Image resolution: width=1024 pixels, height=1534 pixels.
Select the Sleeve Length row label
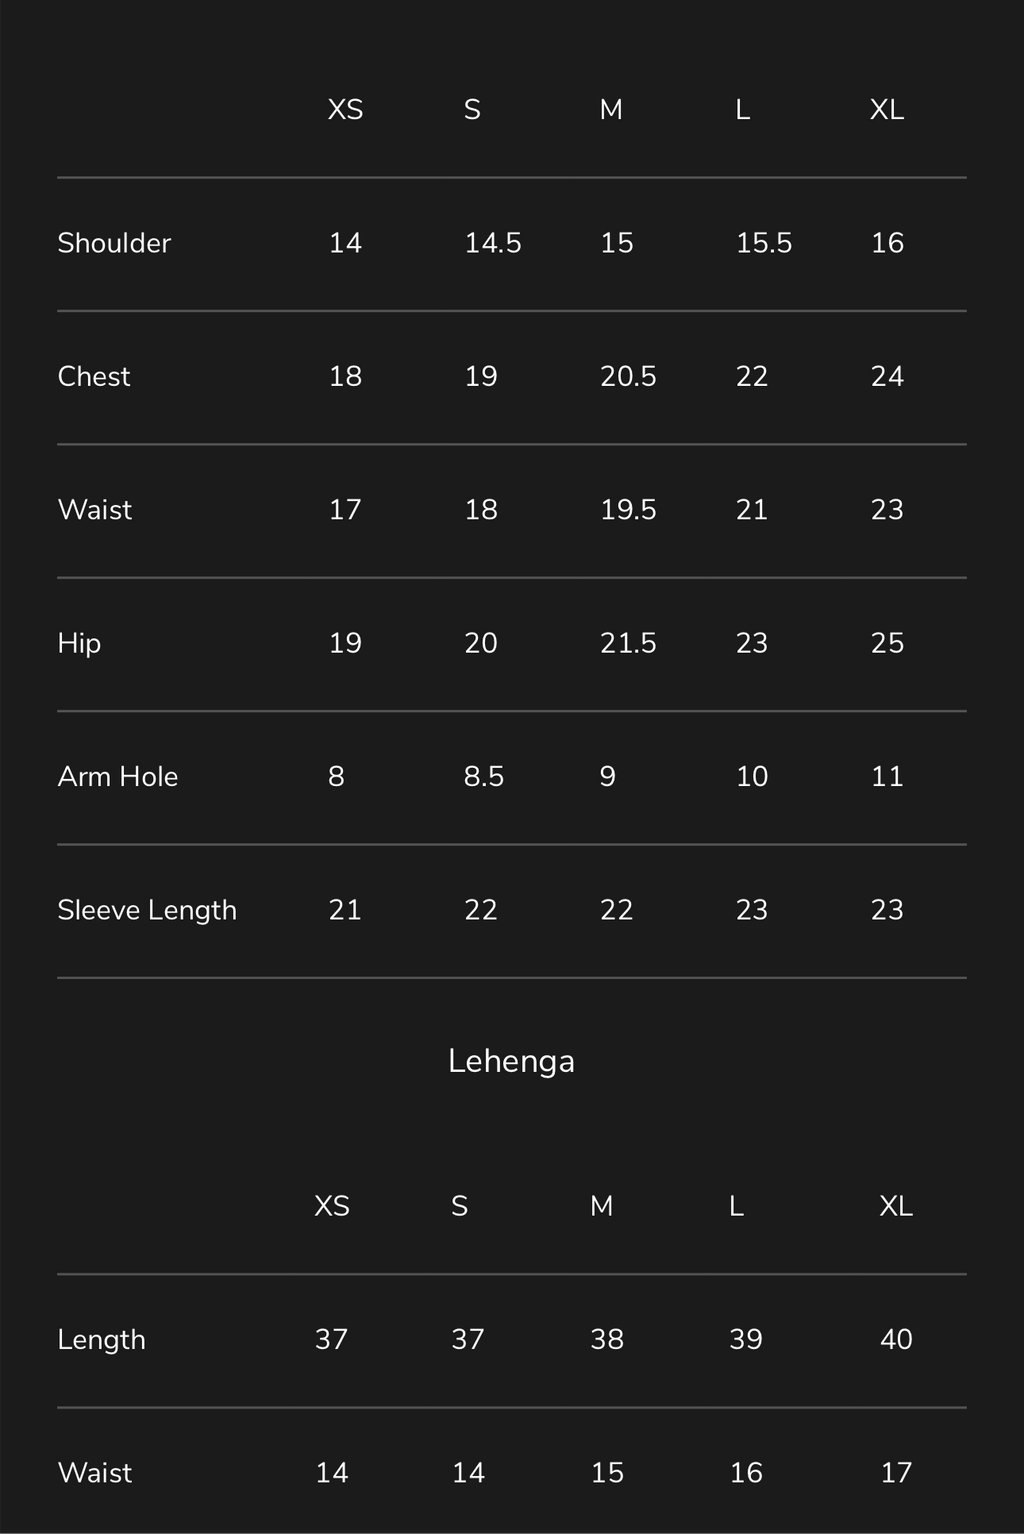point(147,910)
